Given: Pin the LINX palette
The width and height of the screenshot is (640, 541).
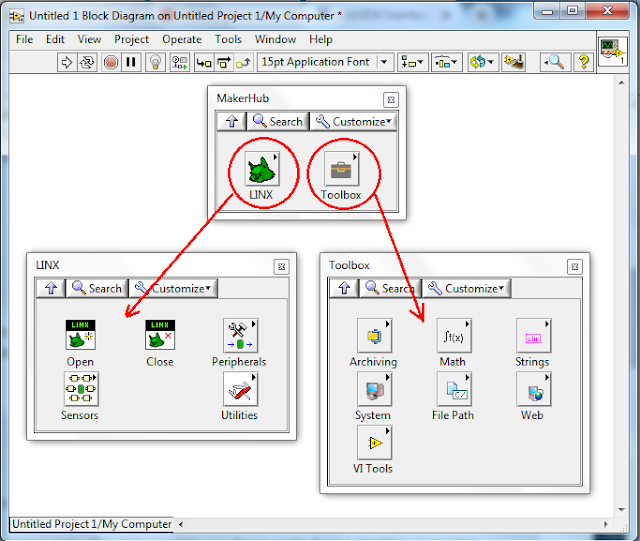Looking at the screenshot, I should [281, 267].
